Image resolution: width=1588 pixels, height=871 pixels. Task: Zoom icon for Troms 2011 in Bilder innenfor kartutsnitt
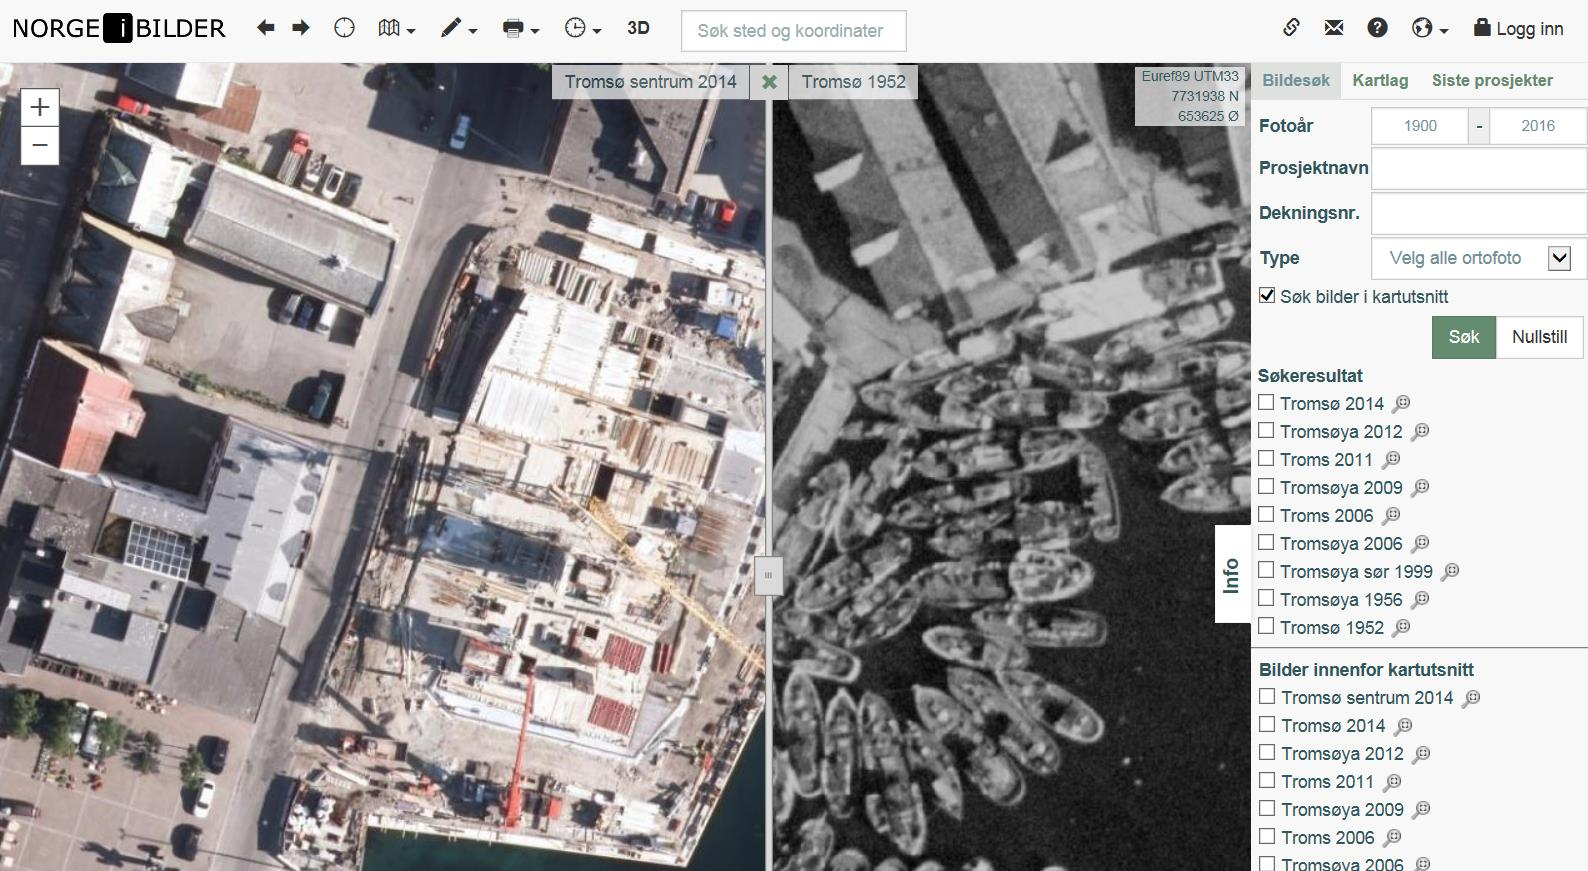[1392, 782]
